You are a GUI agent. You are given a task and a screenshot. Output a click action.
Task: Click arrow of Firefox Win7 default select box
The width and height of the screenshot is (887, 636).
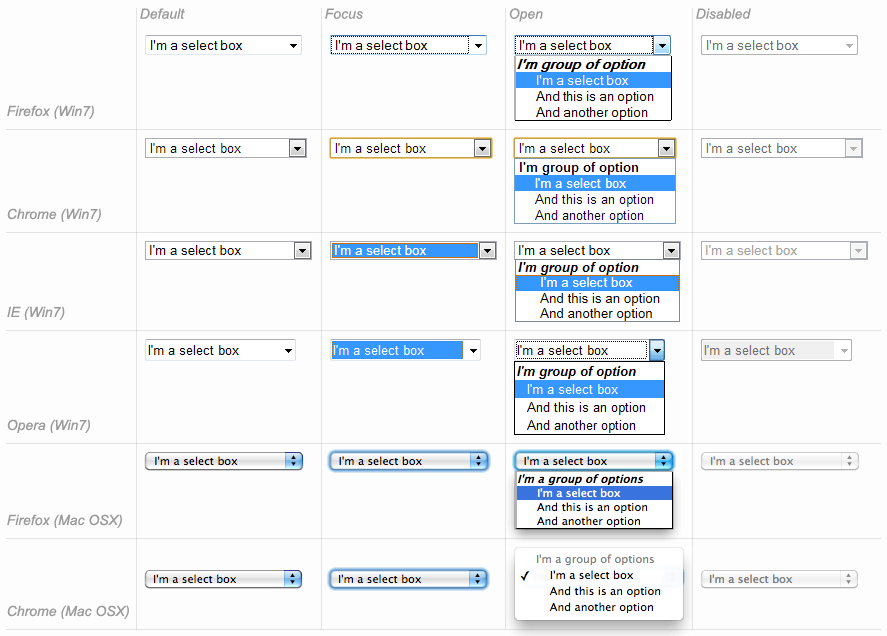293,46
